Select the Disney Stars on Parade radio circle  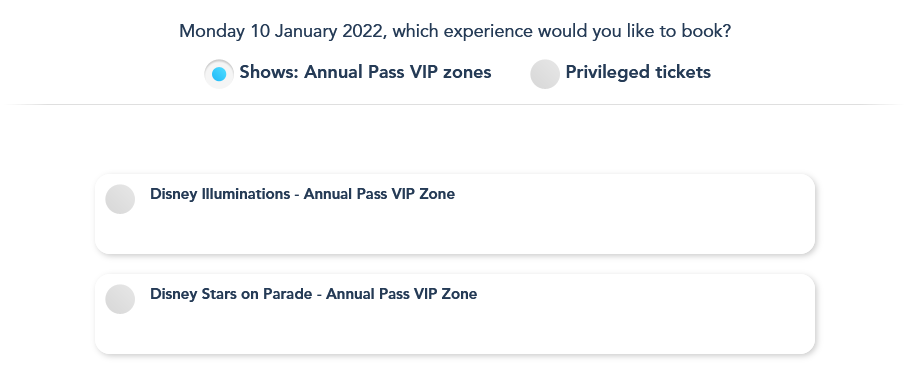[120, 299]
